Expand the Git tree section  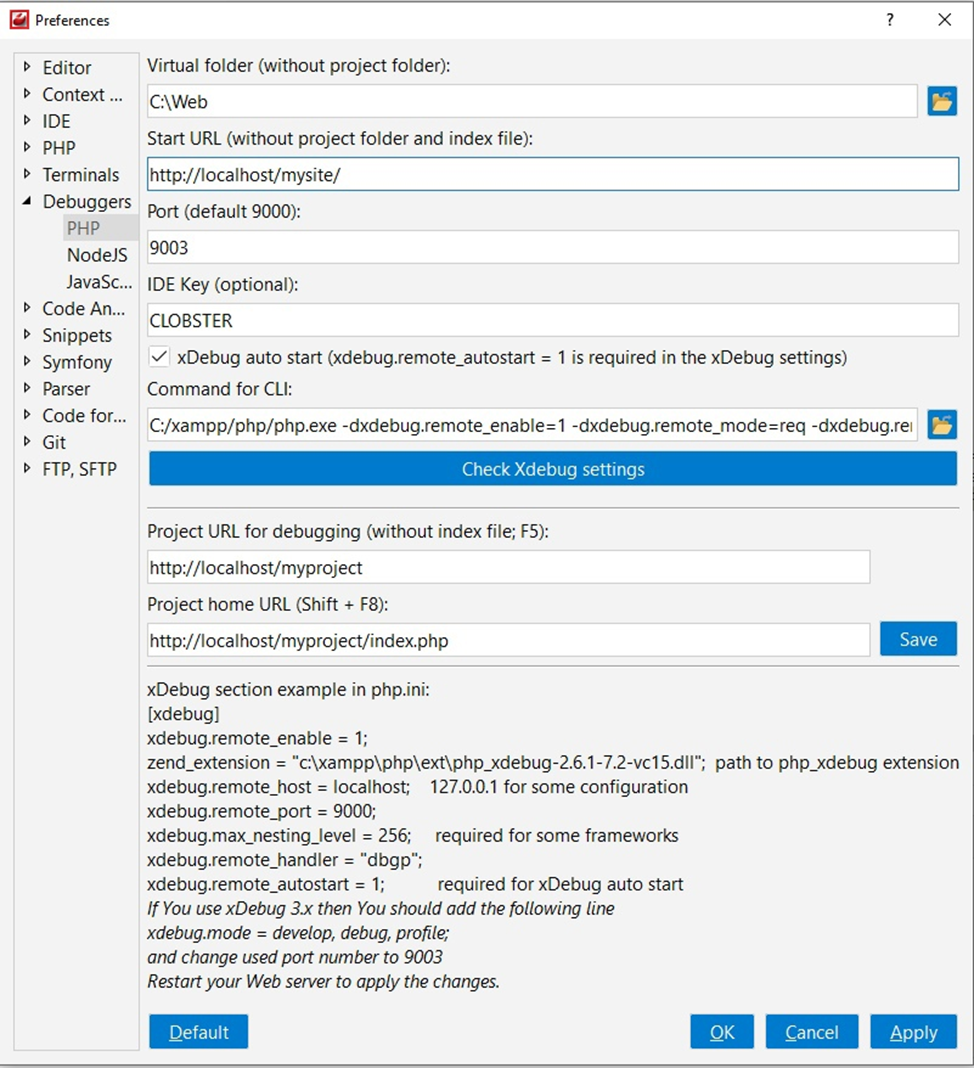click(27, 441)
